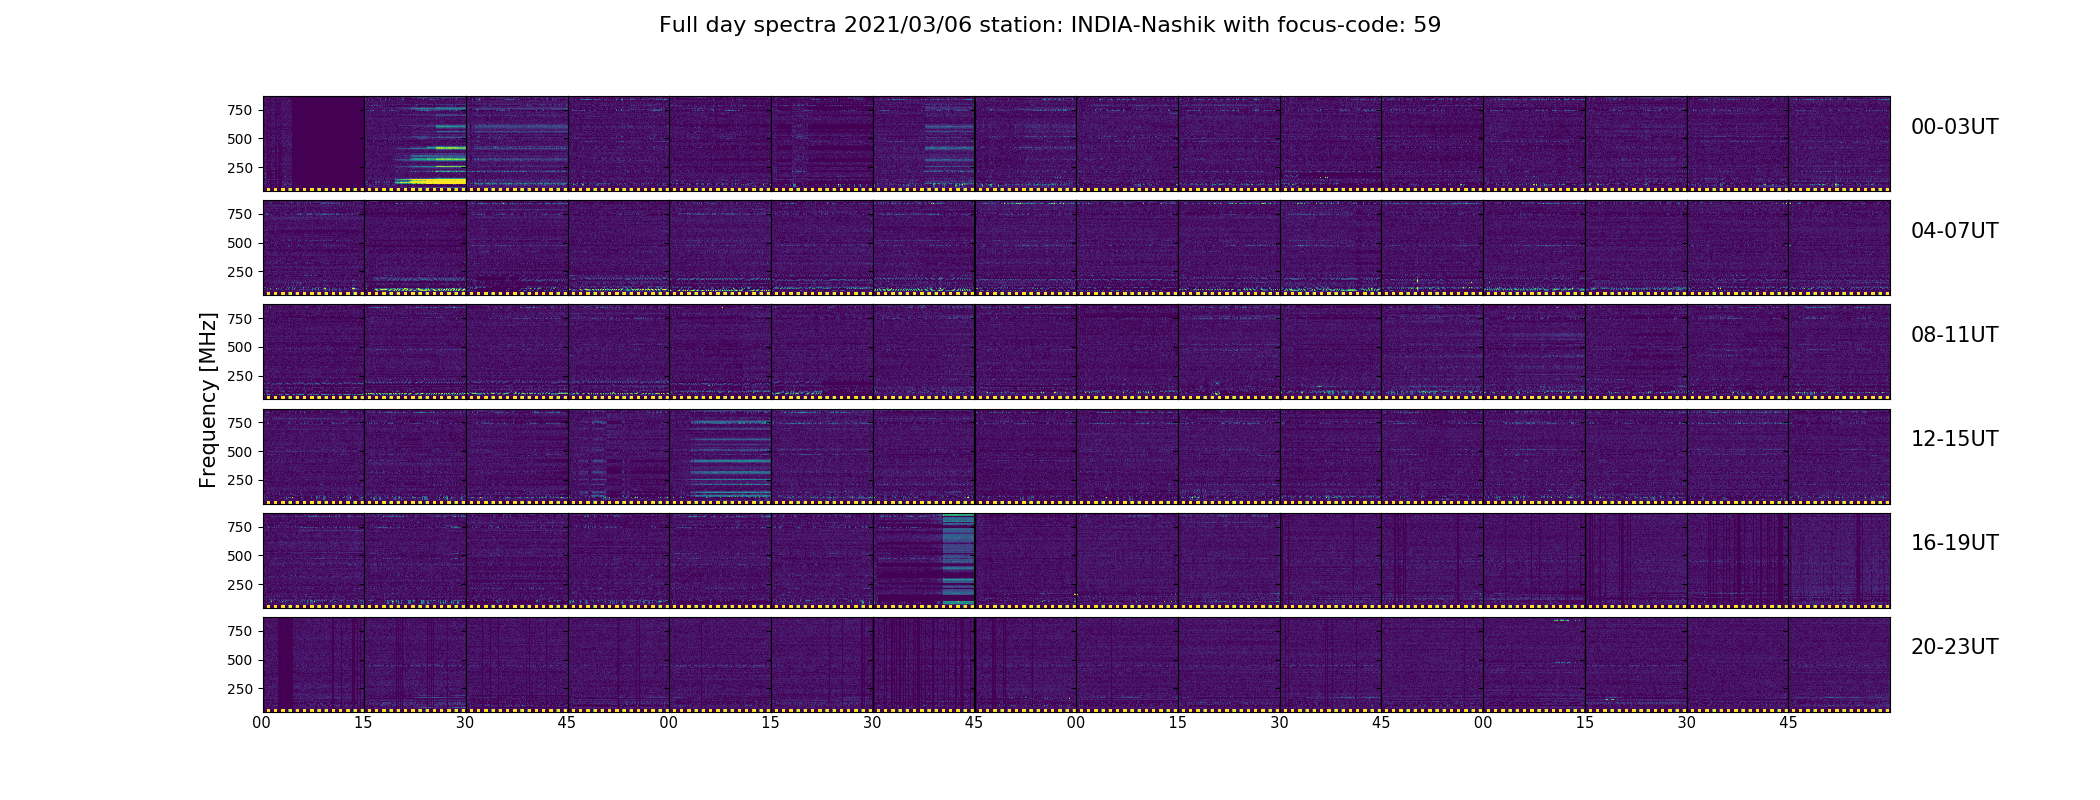This screenshot has width=2100, height=800.
Task: Select the "08-11UT" row label
Action: coord(1954,335)
